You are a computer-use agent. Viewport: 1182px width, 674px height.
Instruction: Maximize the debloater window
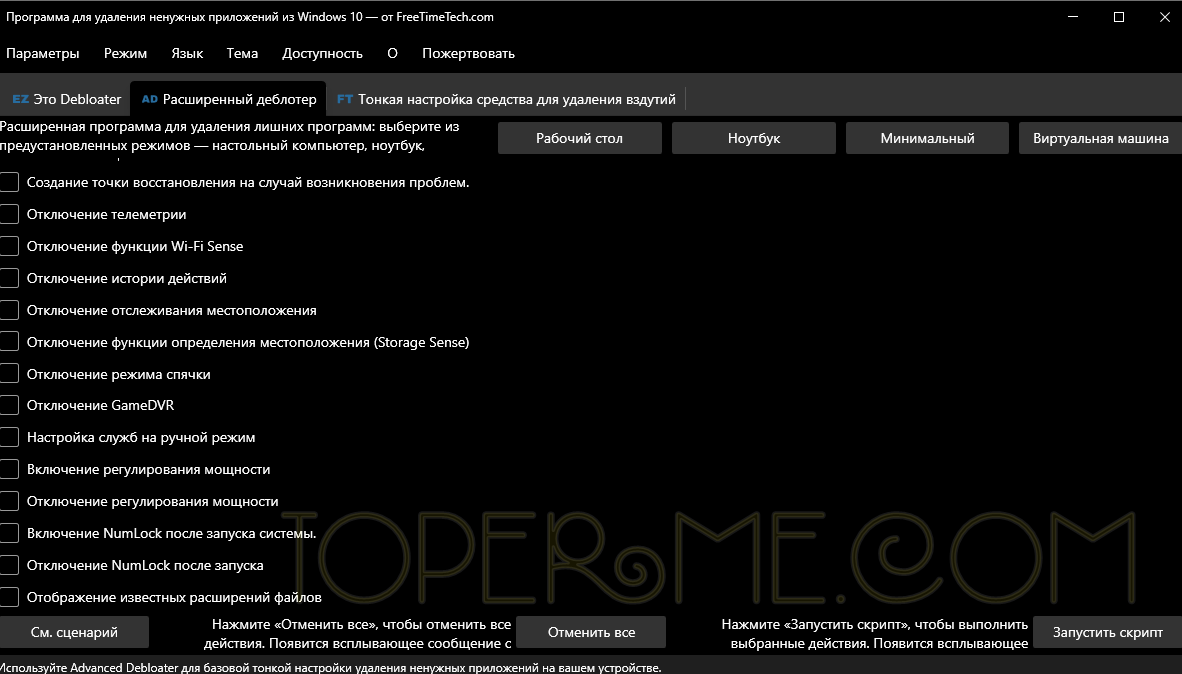coord(1119,17)
